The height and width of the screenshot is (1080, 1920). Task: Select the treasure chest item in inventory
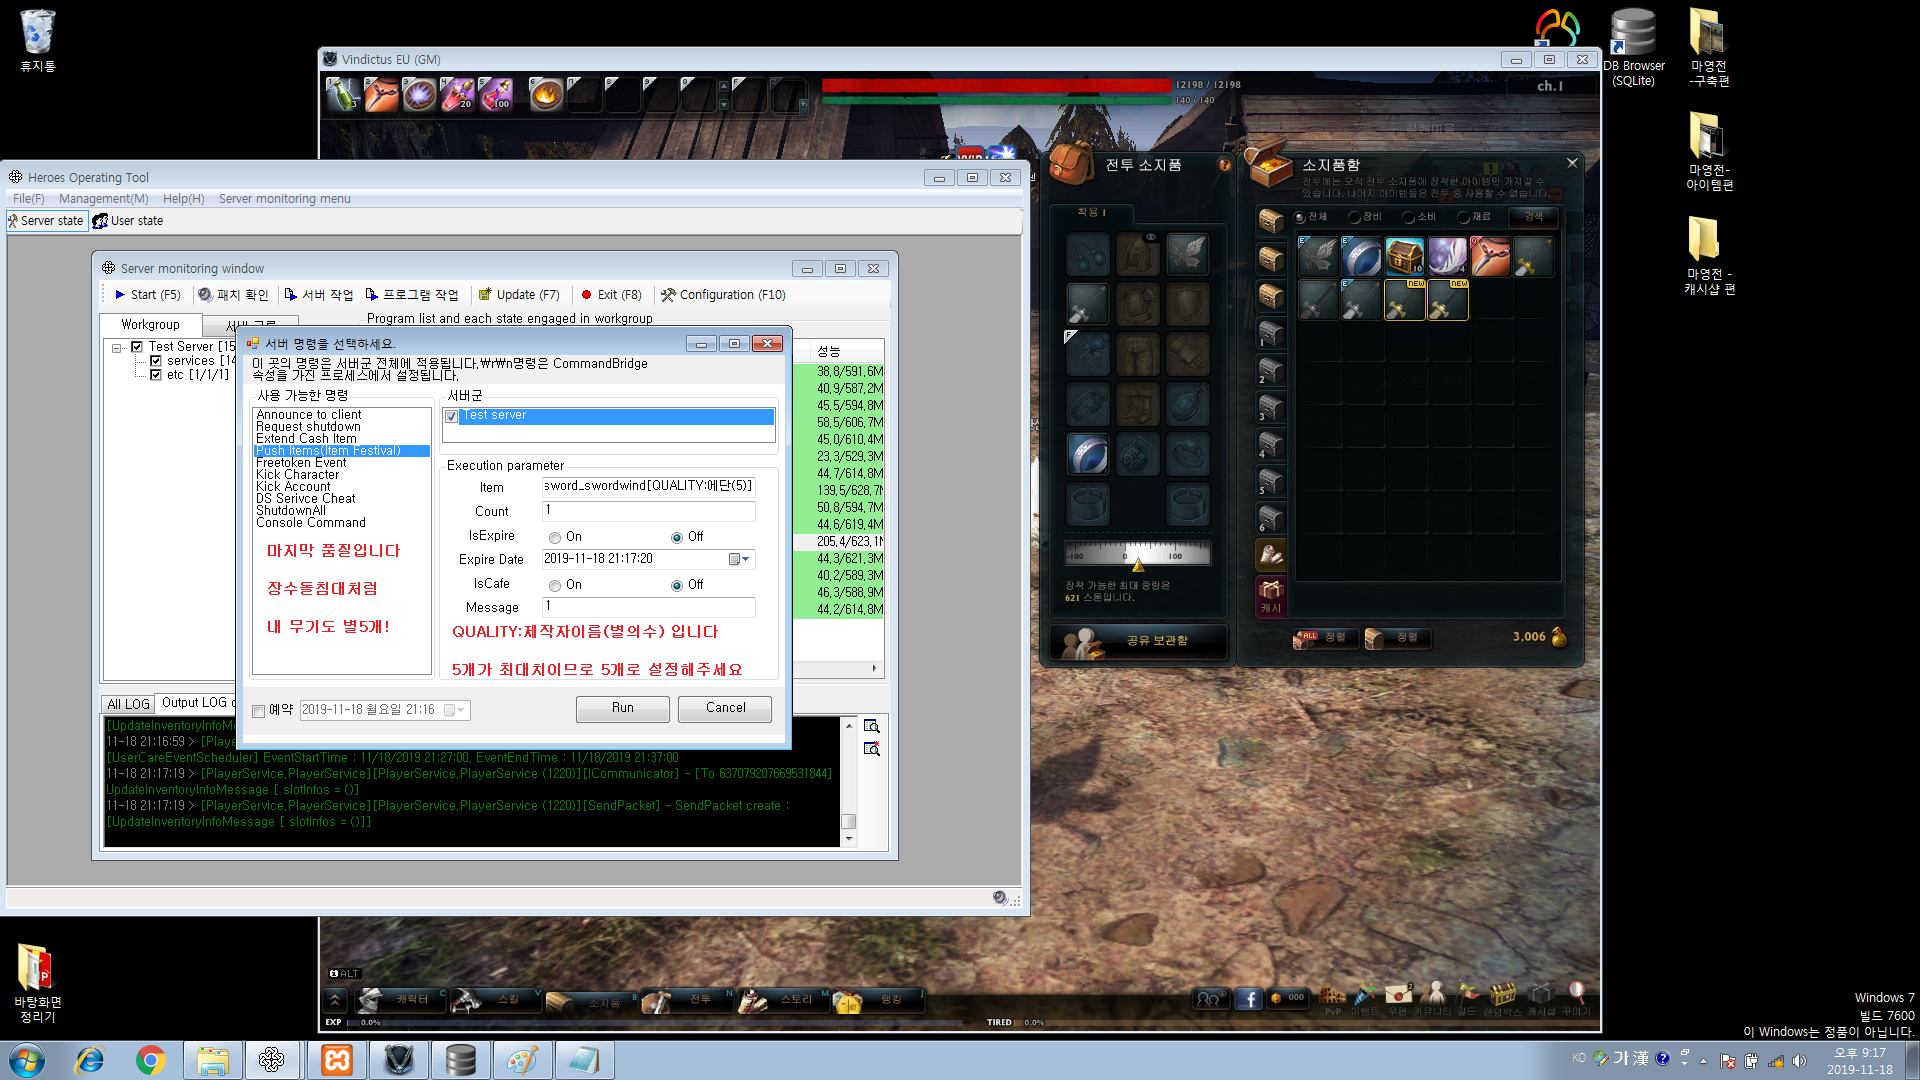tap(1404, 257)
